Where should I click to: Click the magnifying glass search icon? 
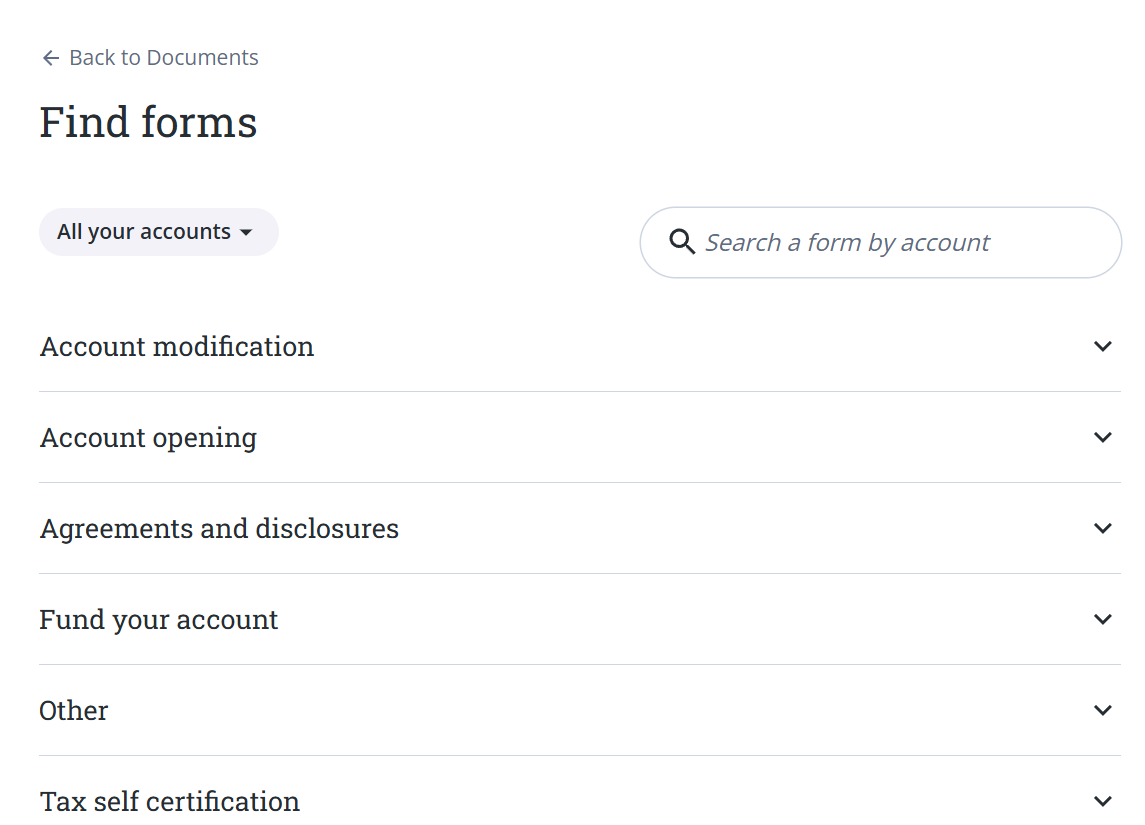point(682,242)
